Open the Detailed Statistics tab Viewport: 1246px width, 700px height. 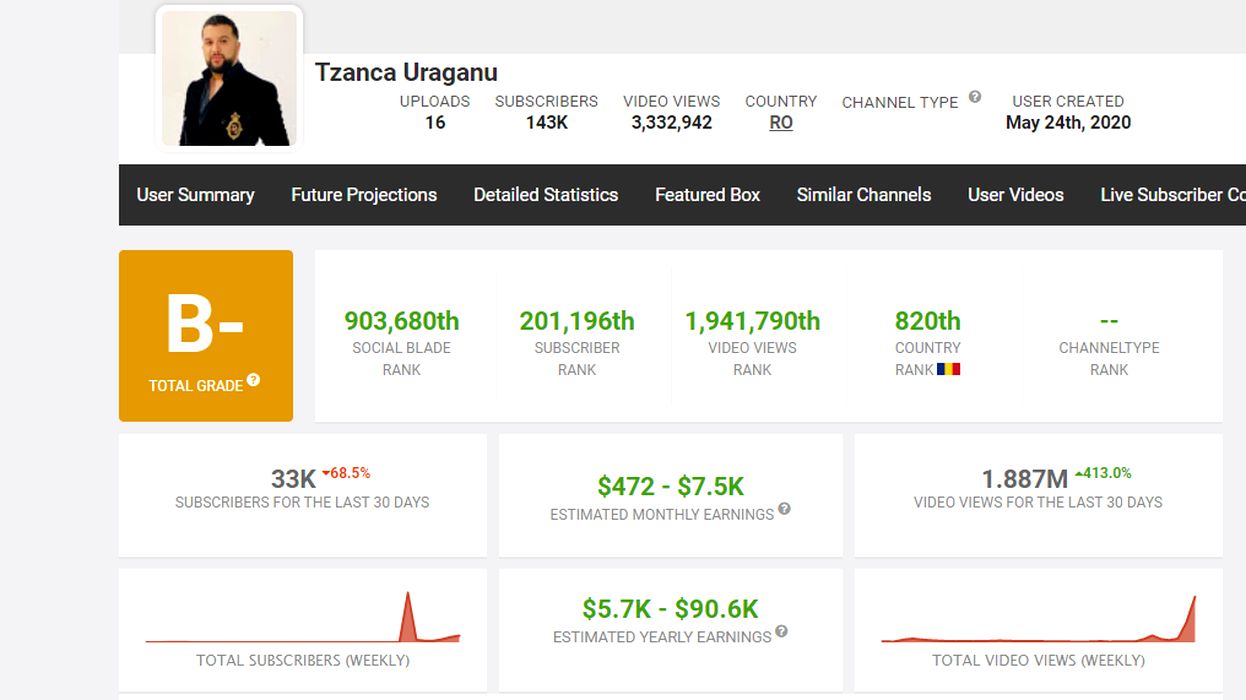point(546,195)
